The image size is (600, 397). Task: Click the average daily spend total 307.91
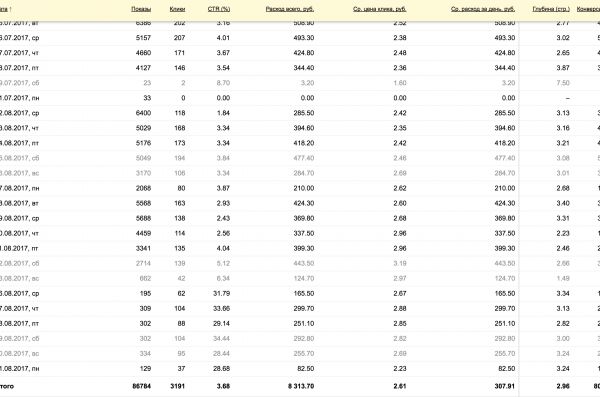(505, 386)
